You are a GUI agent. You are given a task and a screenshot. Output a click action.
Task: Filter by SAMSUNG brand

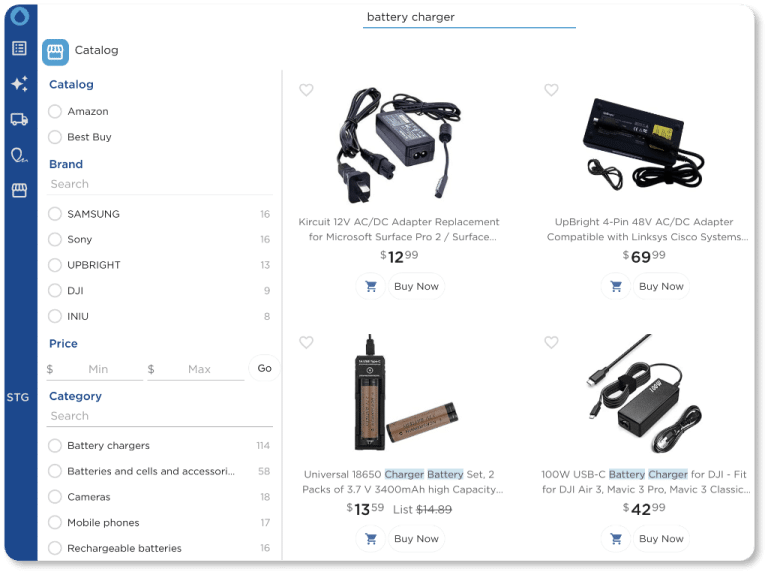55,214
